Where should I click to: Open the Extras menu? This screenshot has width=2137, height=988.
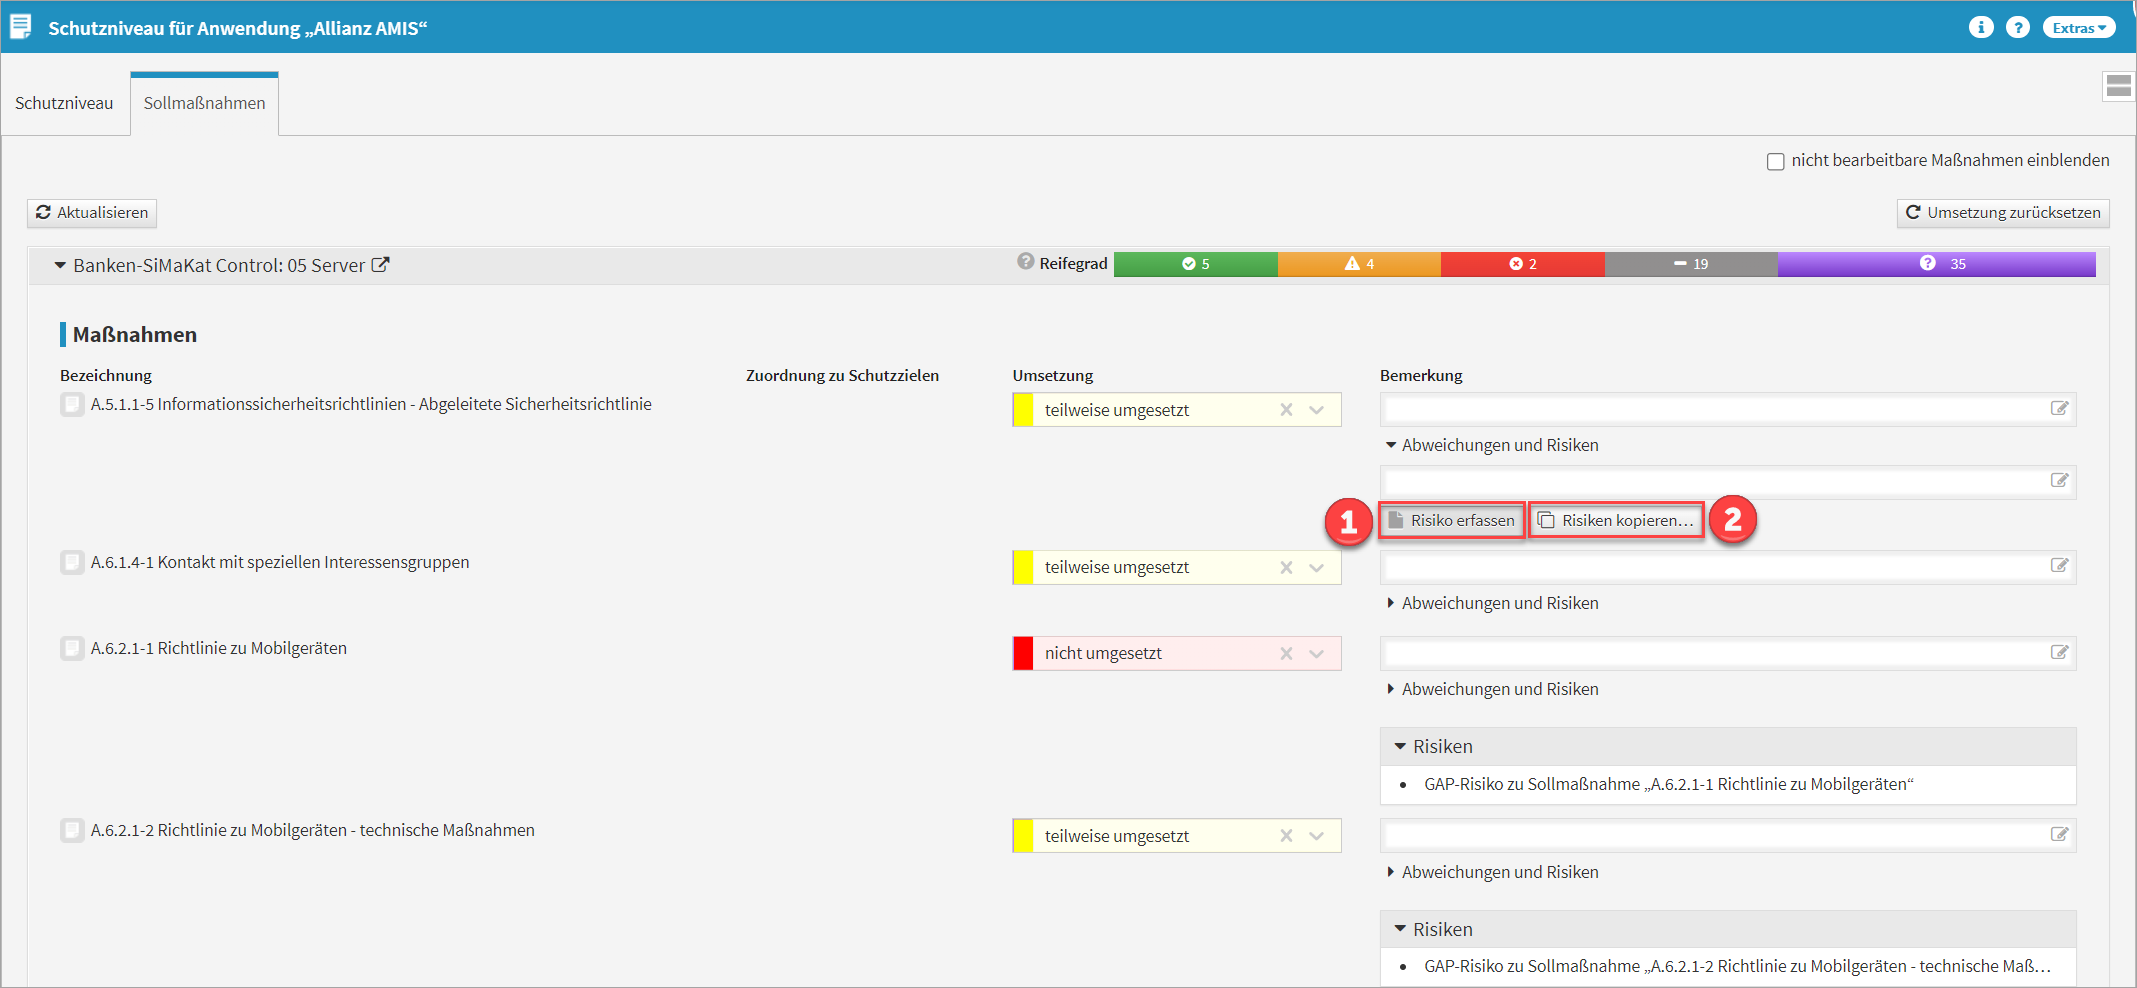tap(2078, 28)
